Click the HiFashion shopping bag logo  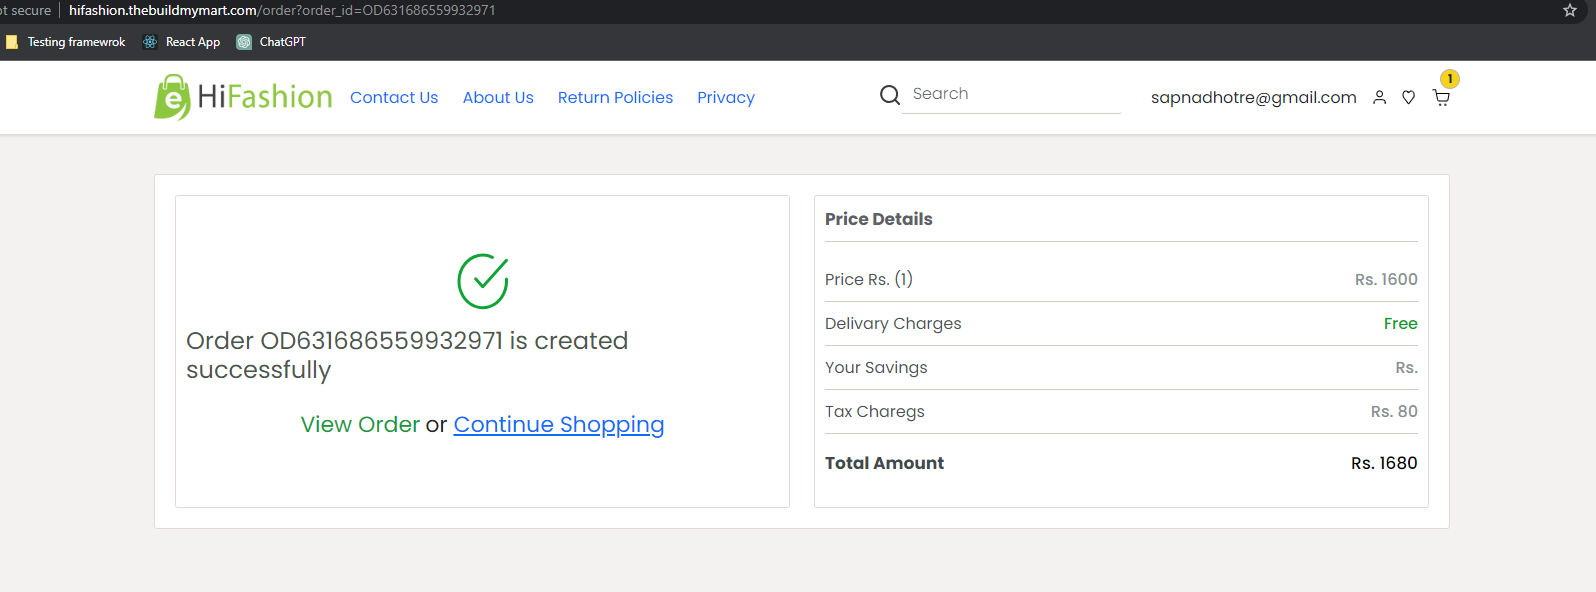[x=172, y=97]
